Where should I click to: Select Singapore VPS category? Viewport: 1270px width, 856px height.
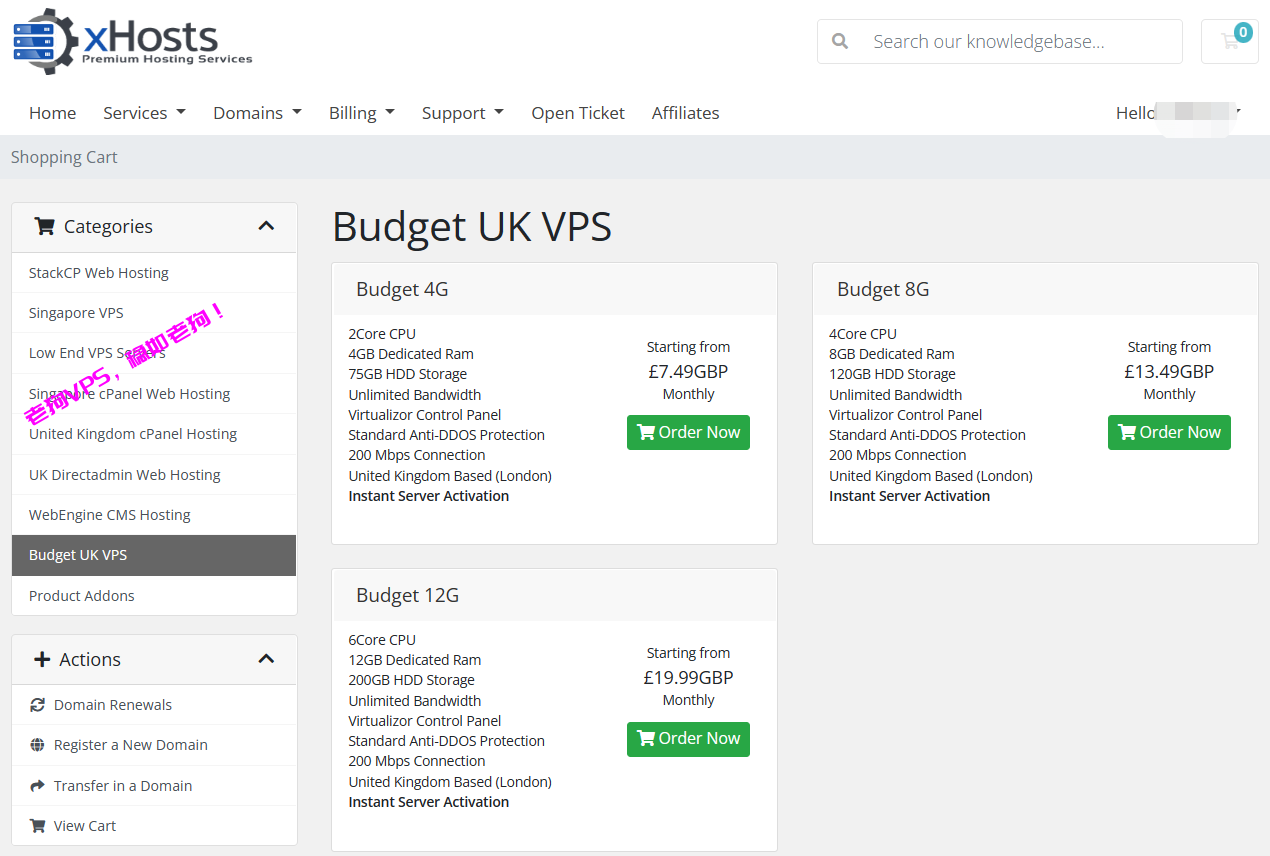coord(76,313)
